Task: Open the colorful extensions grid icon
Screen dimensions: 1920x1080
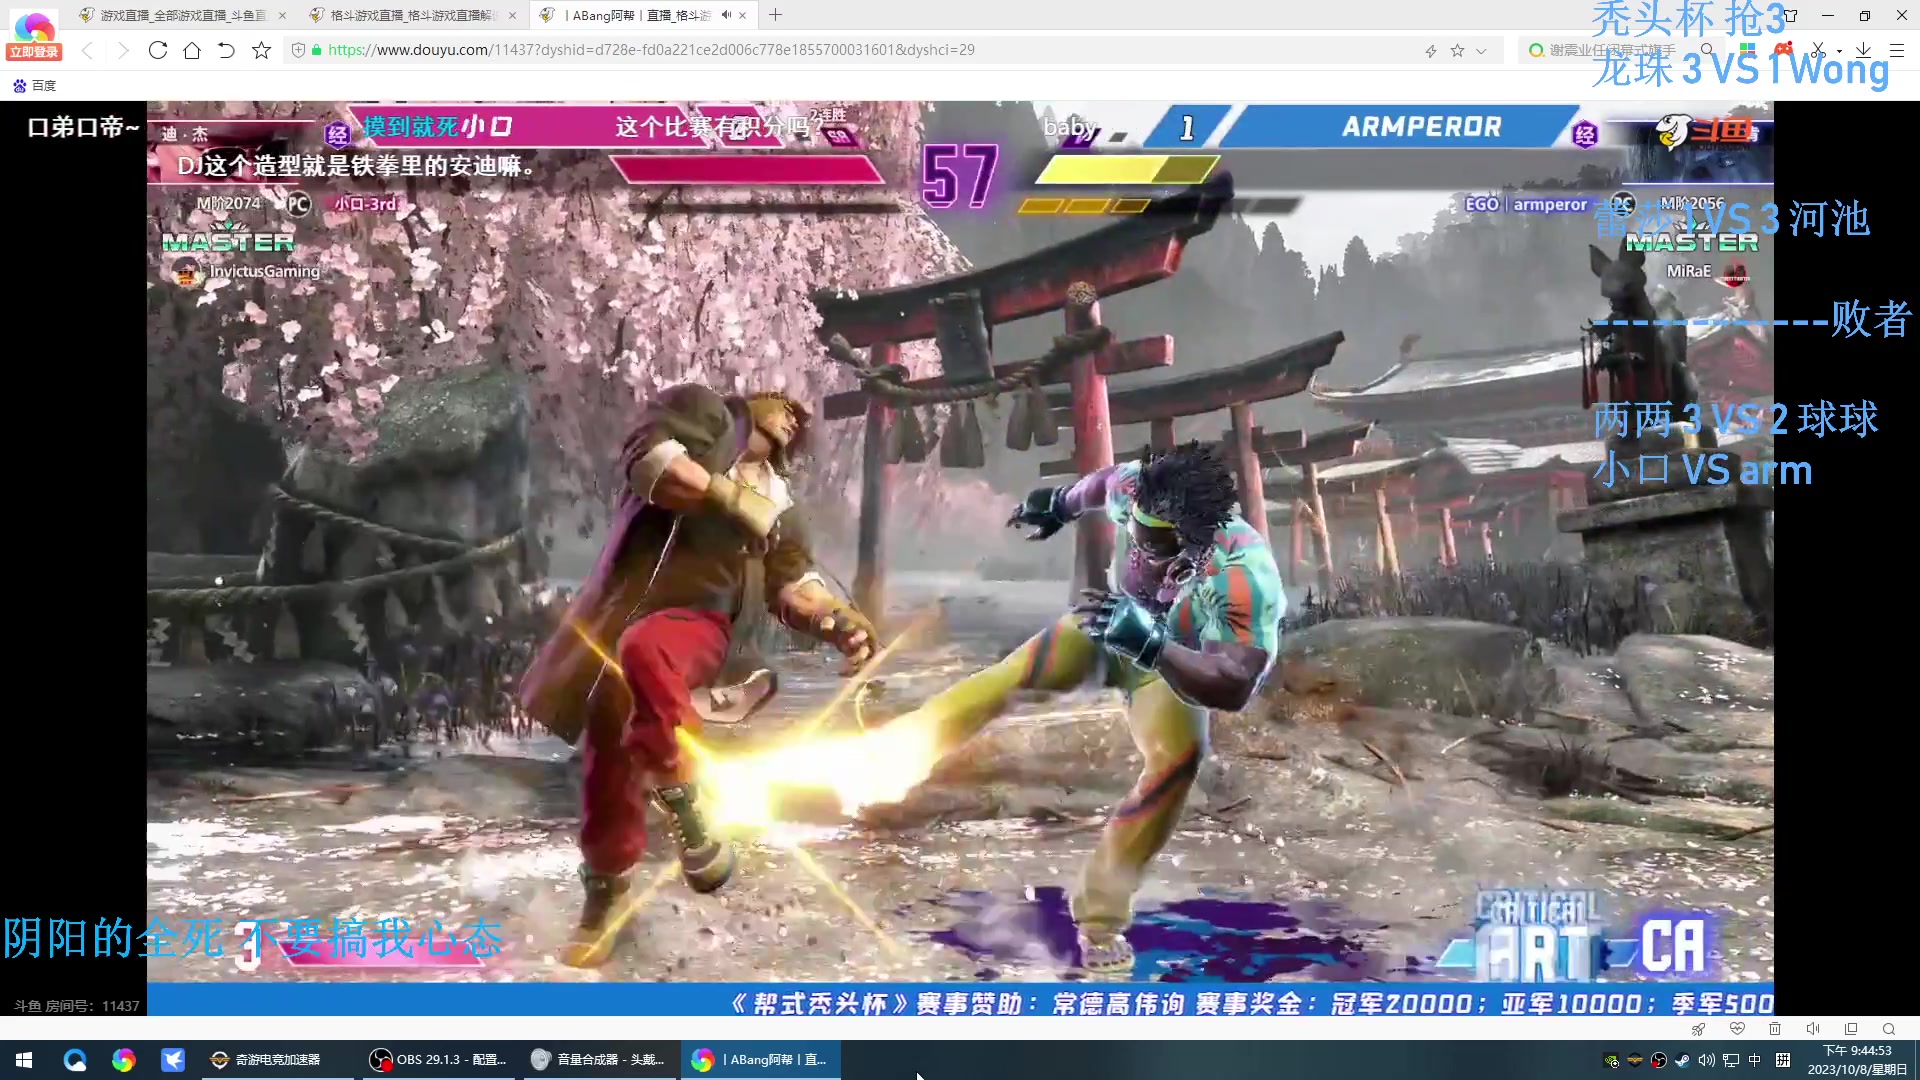Action: (x=1747, y=50)
